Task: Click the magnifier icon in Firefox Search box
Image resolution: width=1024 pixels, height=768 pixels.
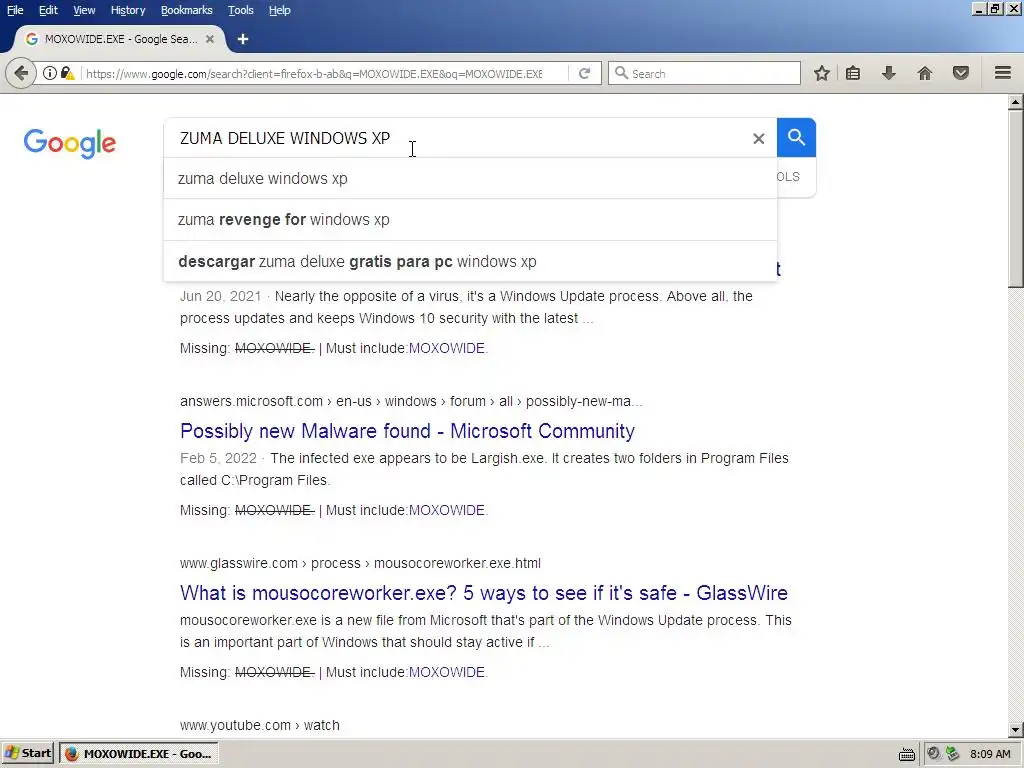Action: [621, 73]
